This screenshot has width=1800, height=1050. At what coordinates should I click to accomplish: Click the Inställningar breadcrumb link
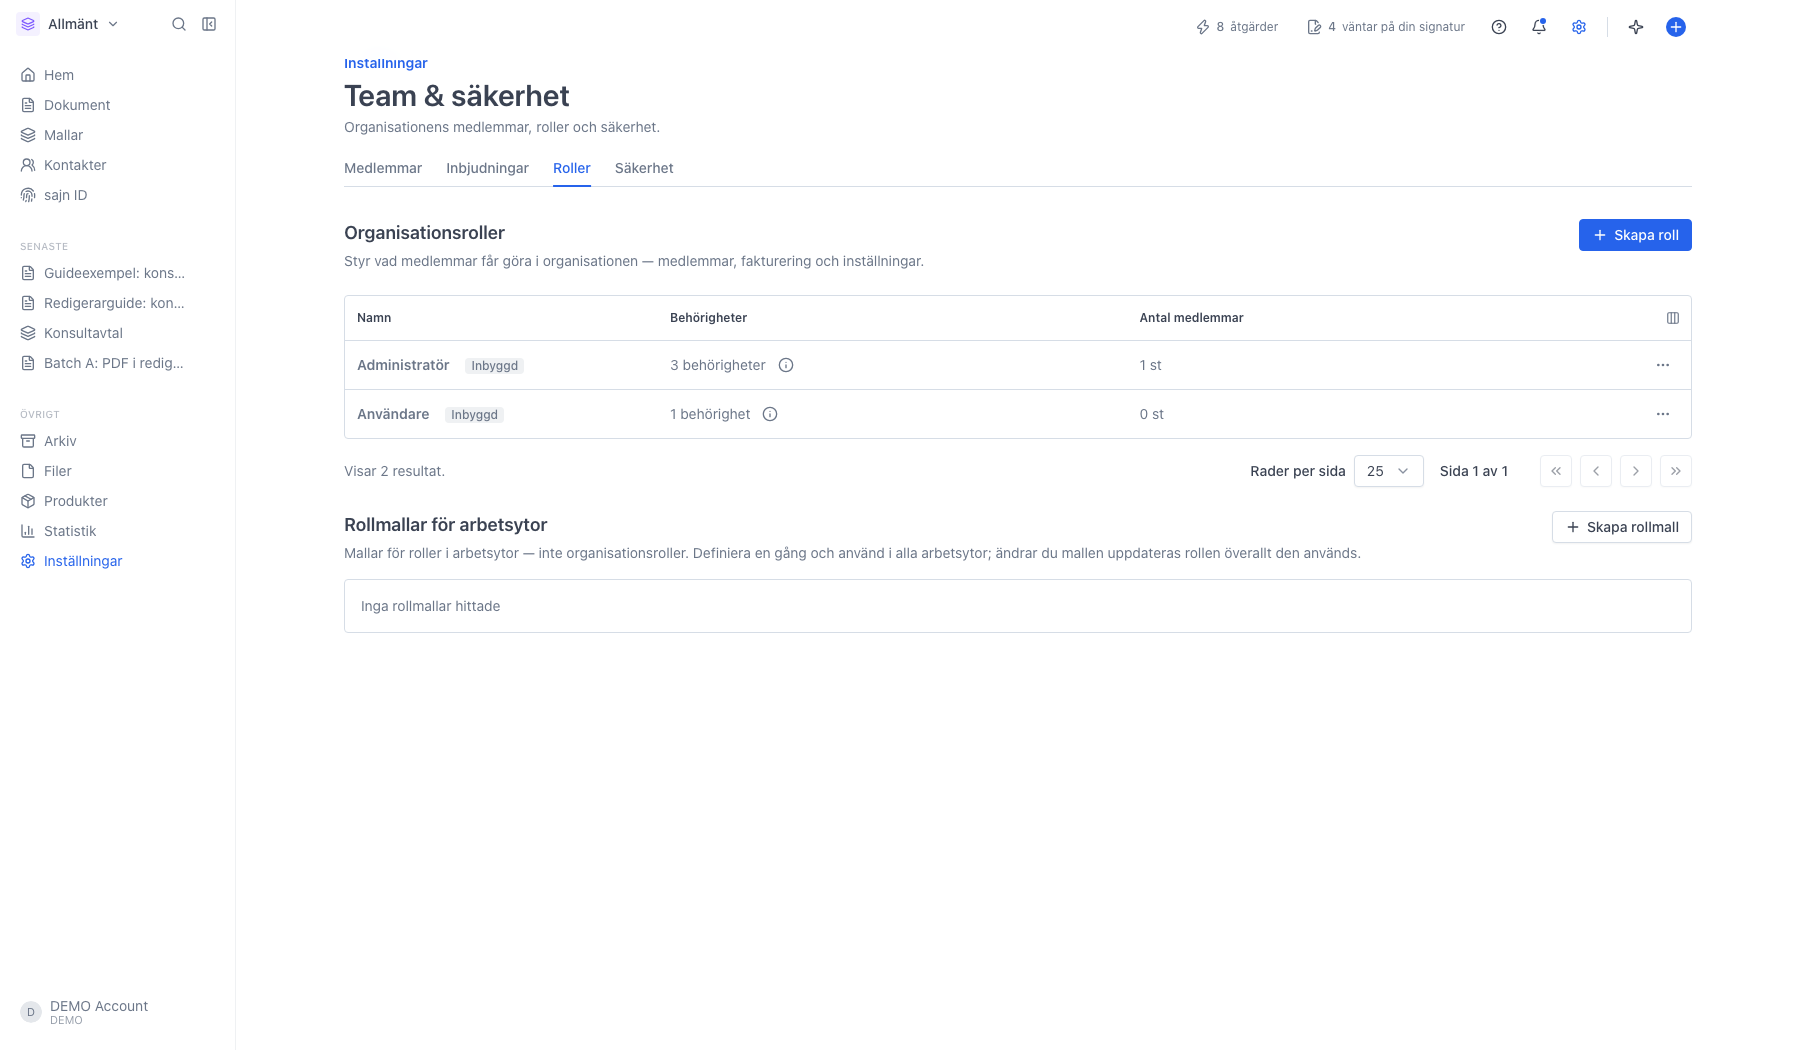point(386,63)
